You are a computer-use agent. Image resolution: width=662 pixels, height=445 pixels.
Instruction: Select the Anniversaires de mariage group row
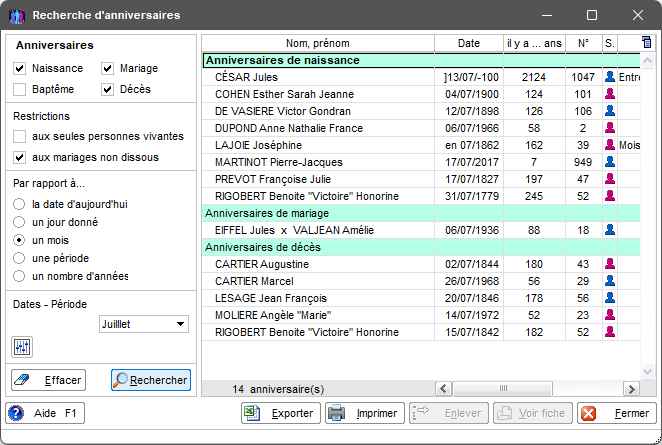point(421,213)
